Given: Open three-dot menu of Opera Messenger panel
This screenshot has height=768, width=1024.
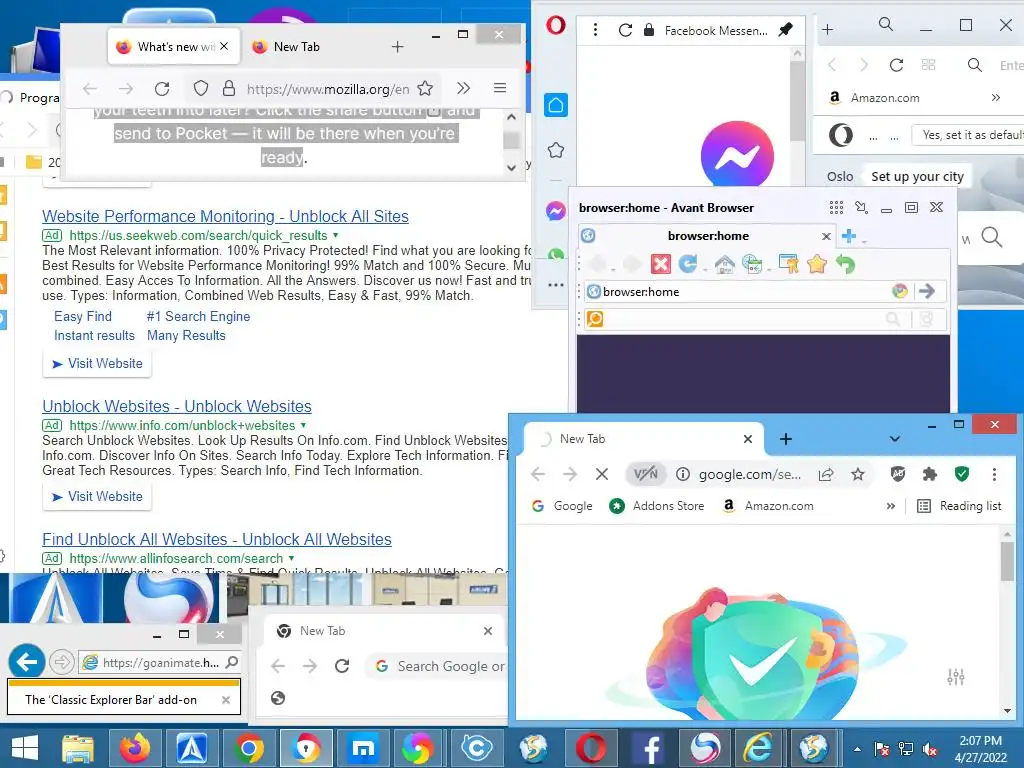Looking at the screenshot, I should coord(595,29).
